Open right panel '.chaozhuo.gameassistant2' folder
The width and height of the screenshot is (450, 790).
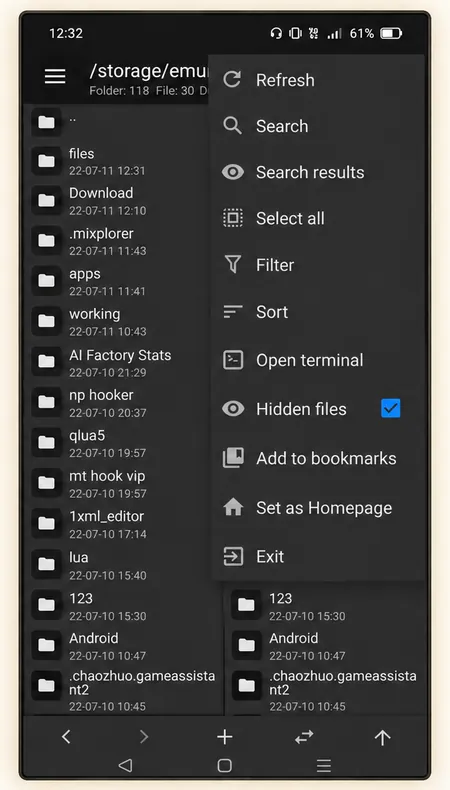pos(325,689)
